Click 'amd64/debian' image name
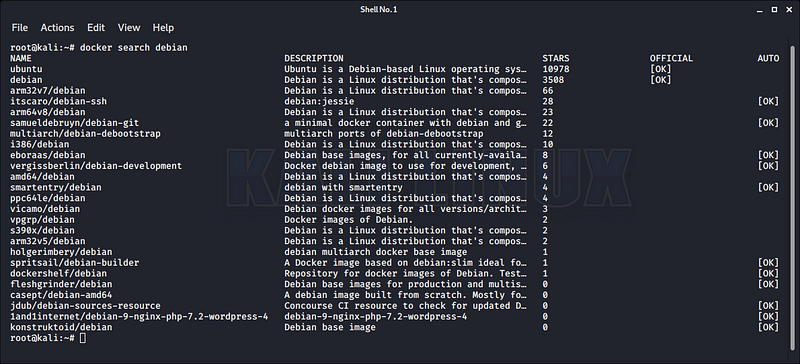Screen dimensions: 800x364 click(x=42, y=177)
